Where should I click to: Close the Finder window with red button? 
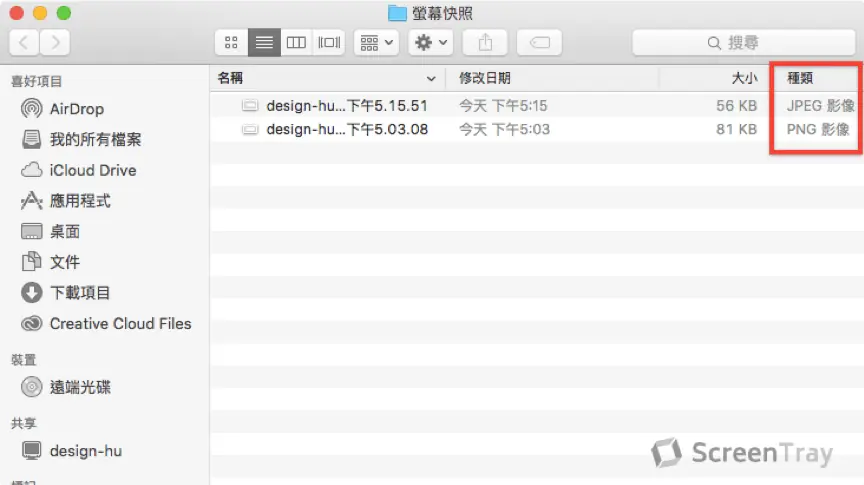[x=17, y=13]
